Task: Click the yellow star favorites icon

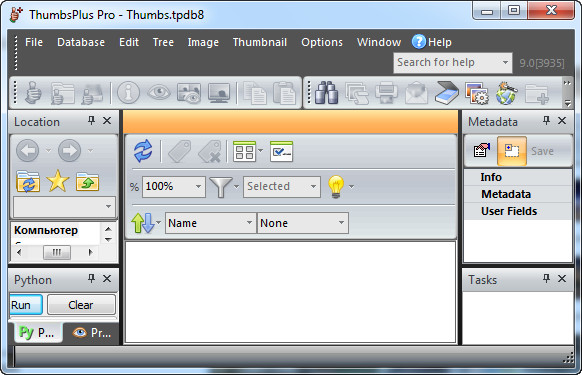Action: tap(58, 181)
